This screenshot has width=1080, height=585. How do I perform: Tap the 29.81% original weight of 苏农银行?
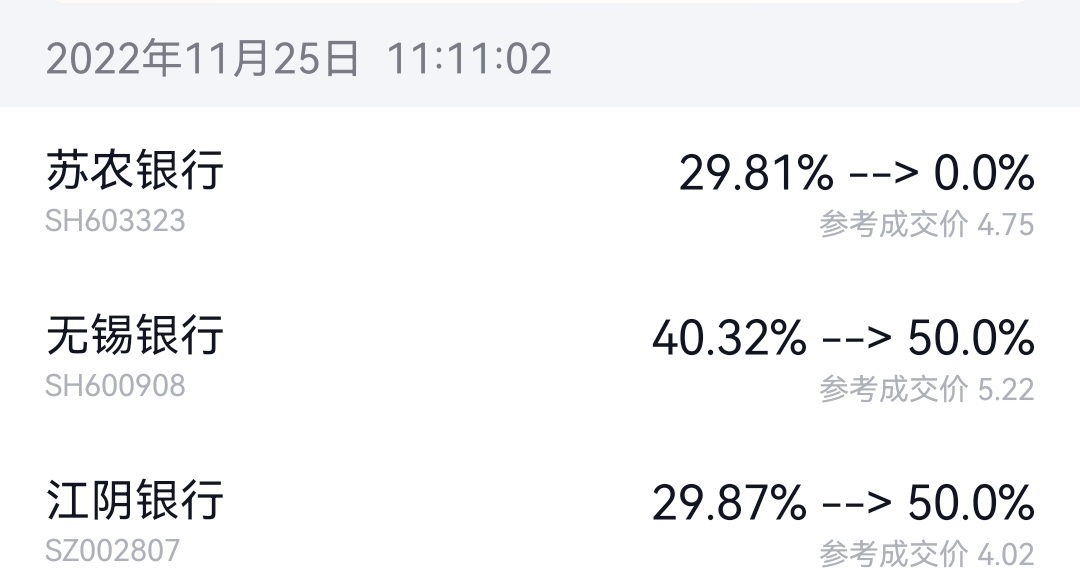pos(756,174)
